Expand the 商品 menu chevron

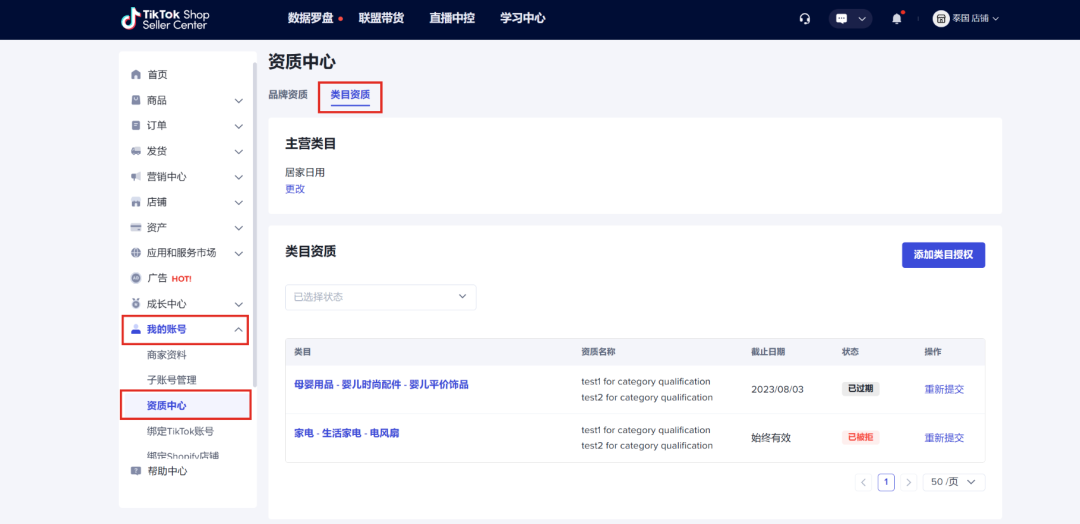[x=238, y=101]
